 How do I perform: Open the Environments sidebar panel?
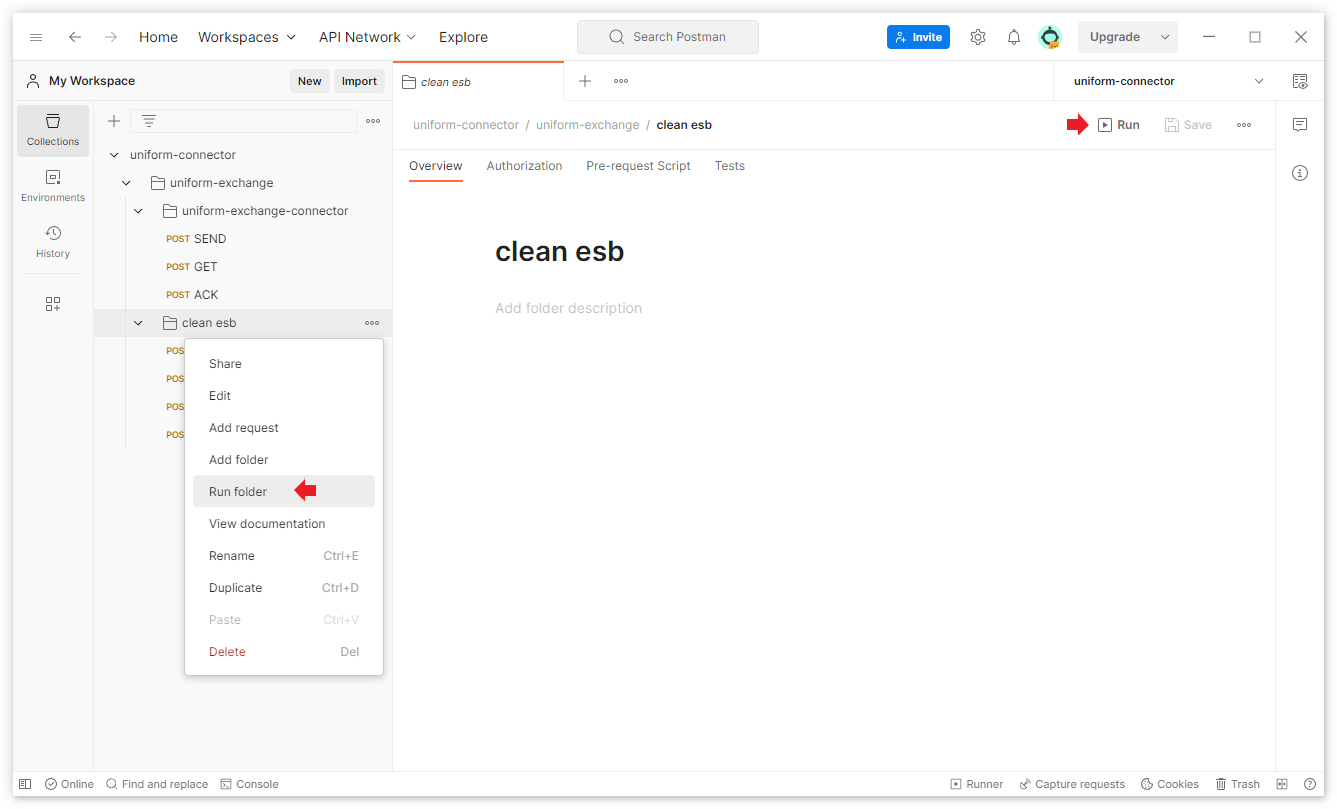click(53, 186)
